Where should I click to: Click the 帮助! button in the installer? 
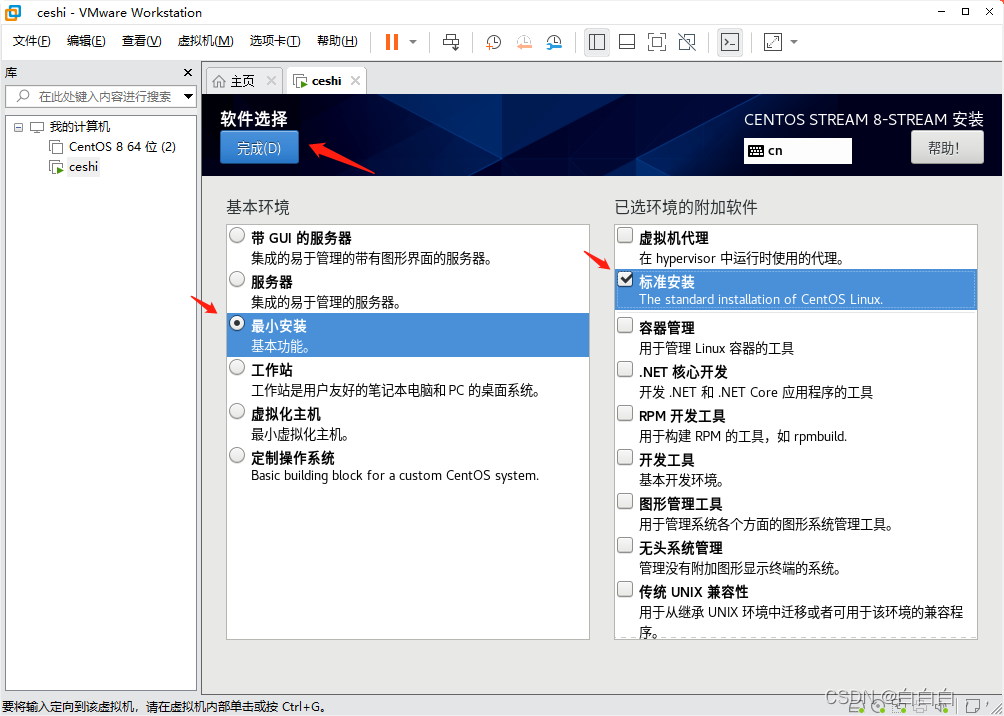[x=947, y=148]
